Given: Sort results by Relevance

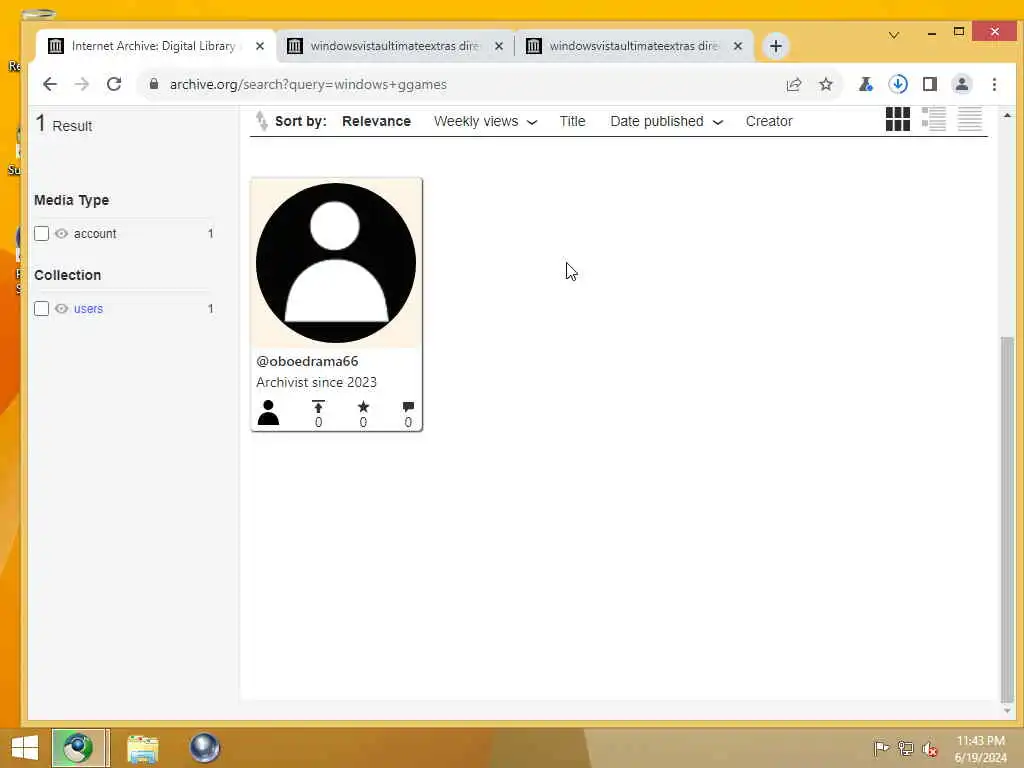Looking at the screenshot, I should [x=376, y=121].
